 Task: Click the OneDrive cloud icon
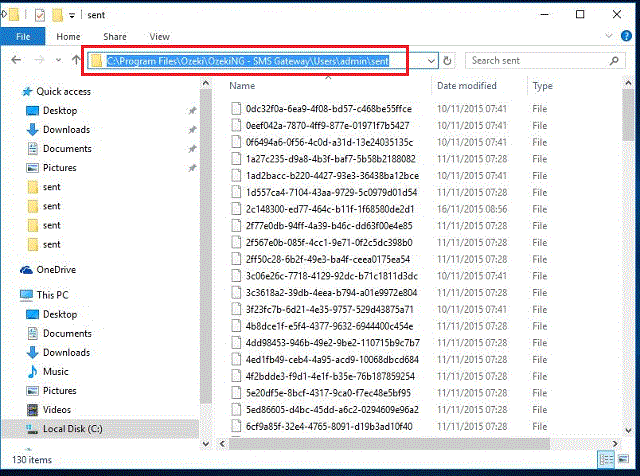27,270
